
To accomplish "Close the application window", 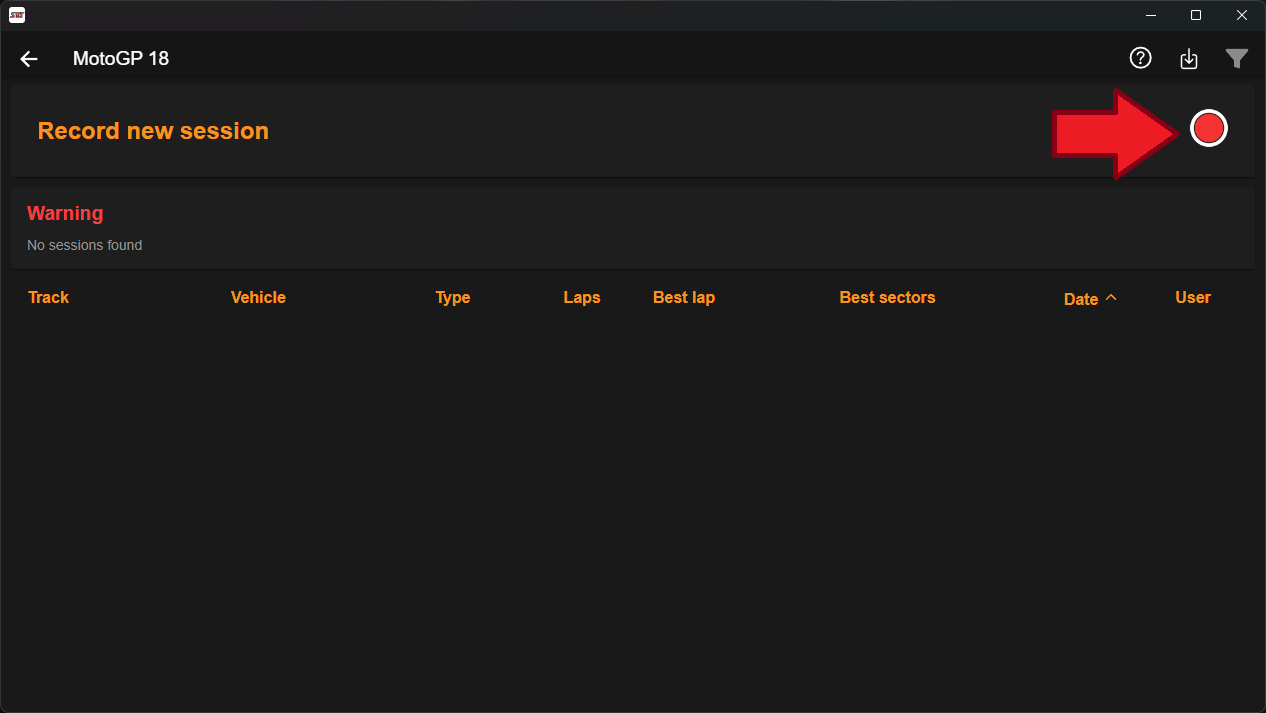I will click(1242, 15).
